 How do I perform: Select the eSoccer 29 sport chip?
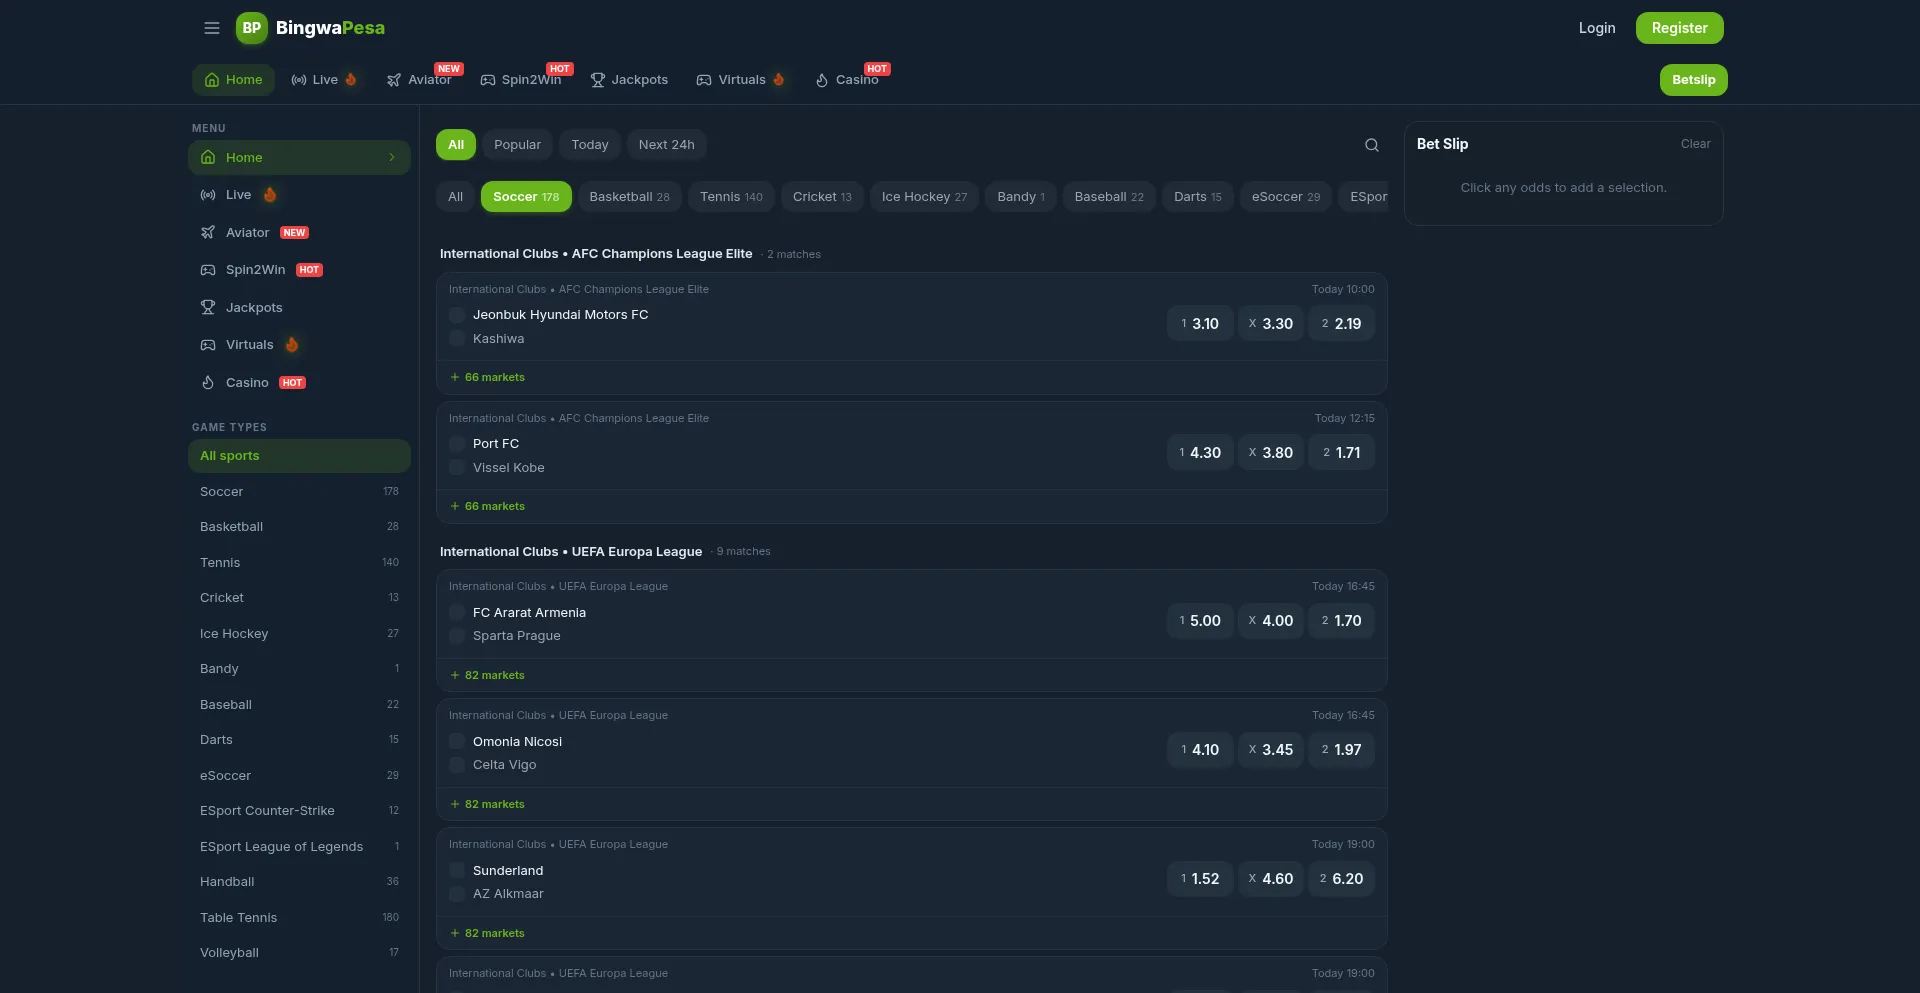click(1286, 197)
